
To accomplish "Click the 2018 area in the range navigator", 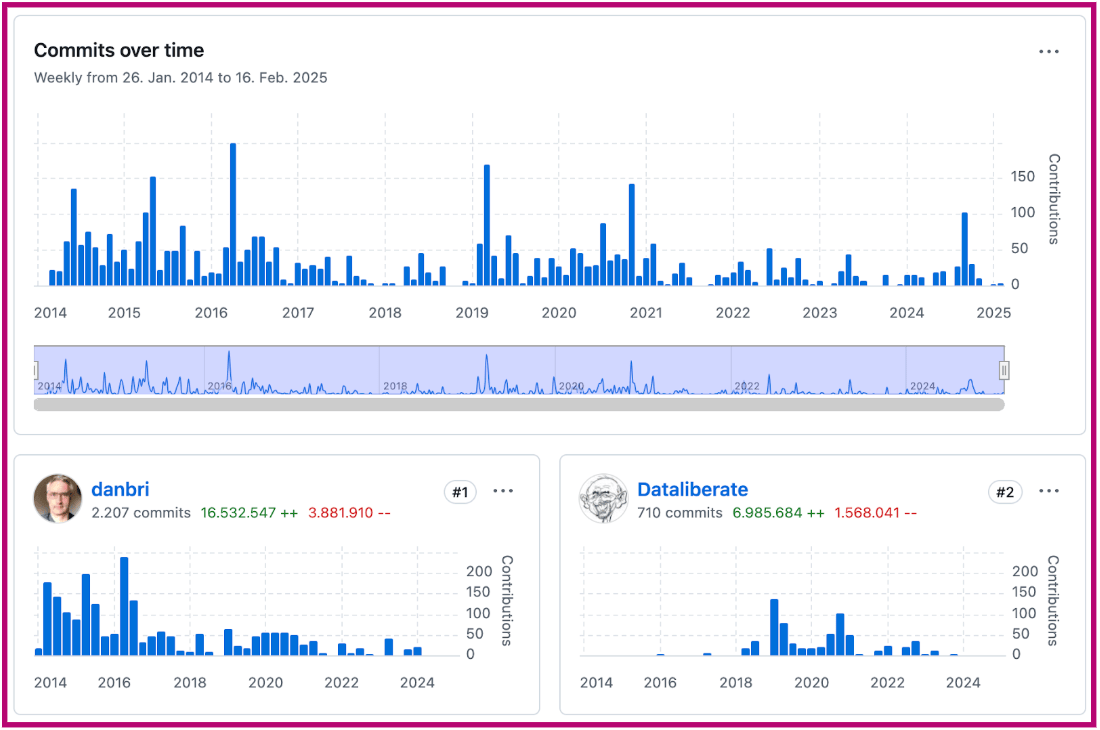I will pyautogui.click(x=395, y=385).
